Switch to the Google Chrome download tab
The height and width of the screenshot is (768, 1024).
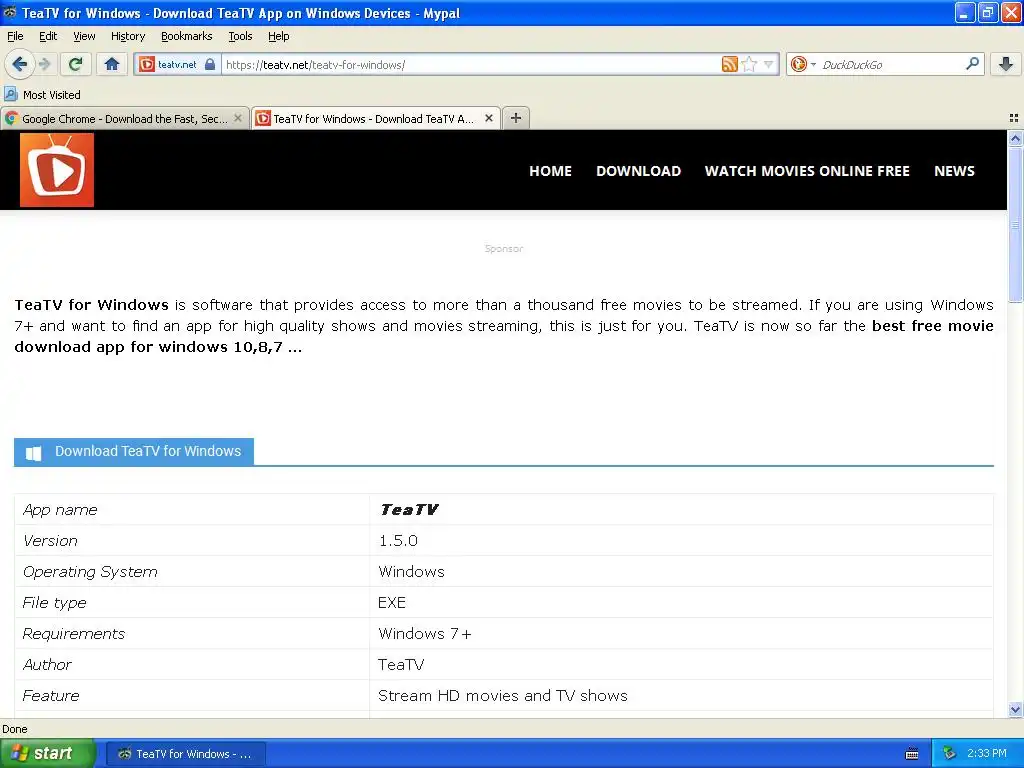[124, 118]
